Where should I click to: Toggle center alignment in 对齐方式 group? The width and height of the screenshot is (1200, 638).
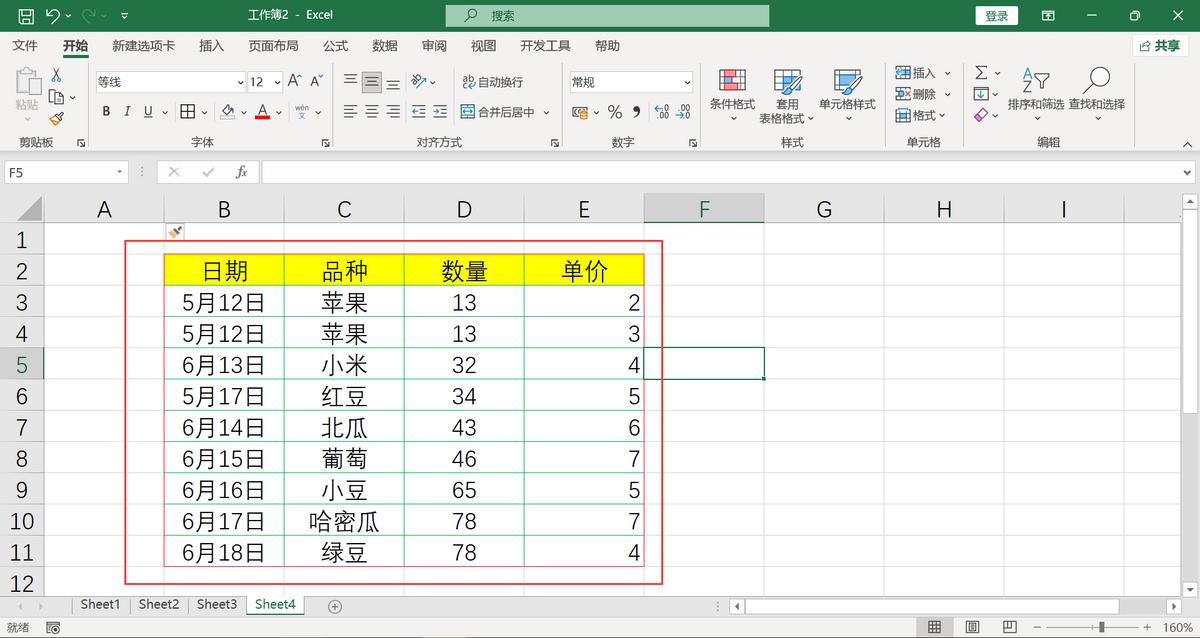[370, 110]
